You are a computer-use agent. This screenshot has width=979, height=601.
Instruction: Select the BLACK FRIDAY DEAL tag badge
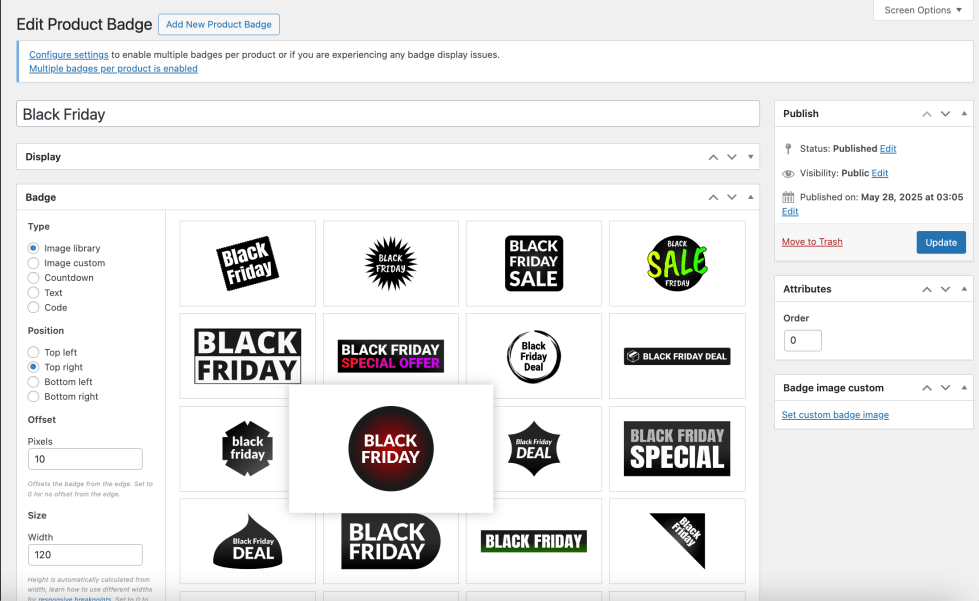click(677, 356)
